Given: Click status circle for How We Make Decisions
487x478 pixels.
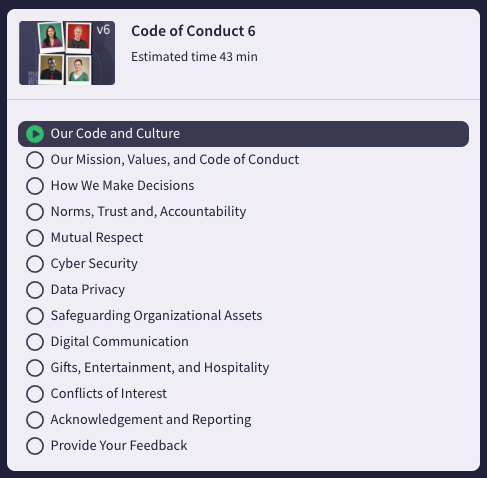Looking at the screenshot, I should point(35,186).
